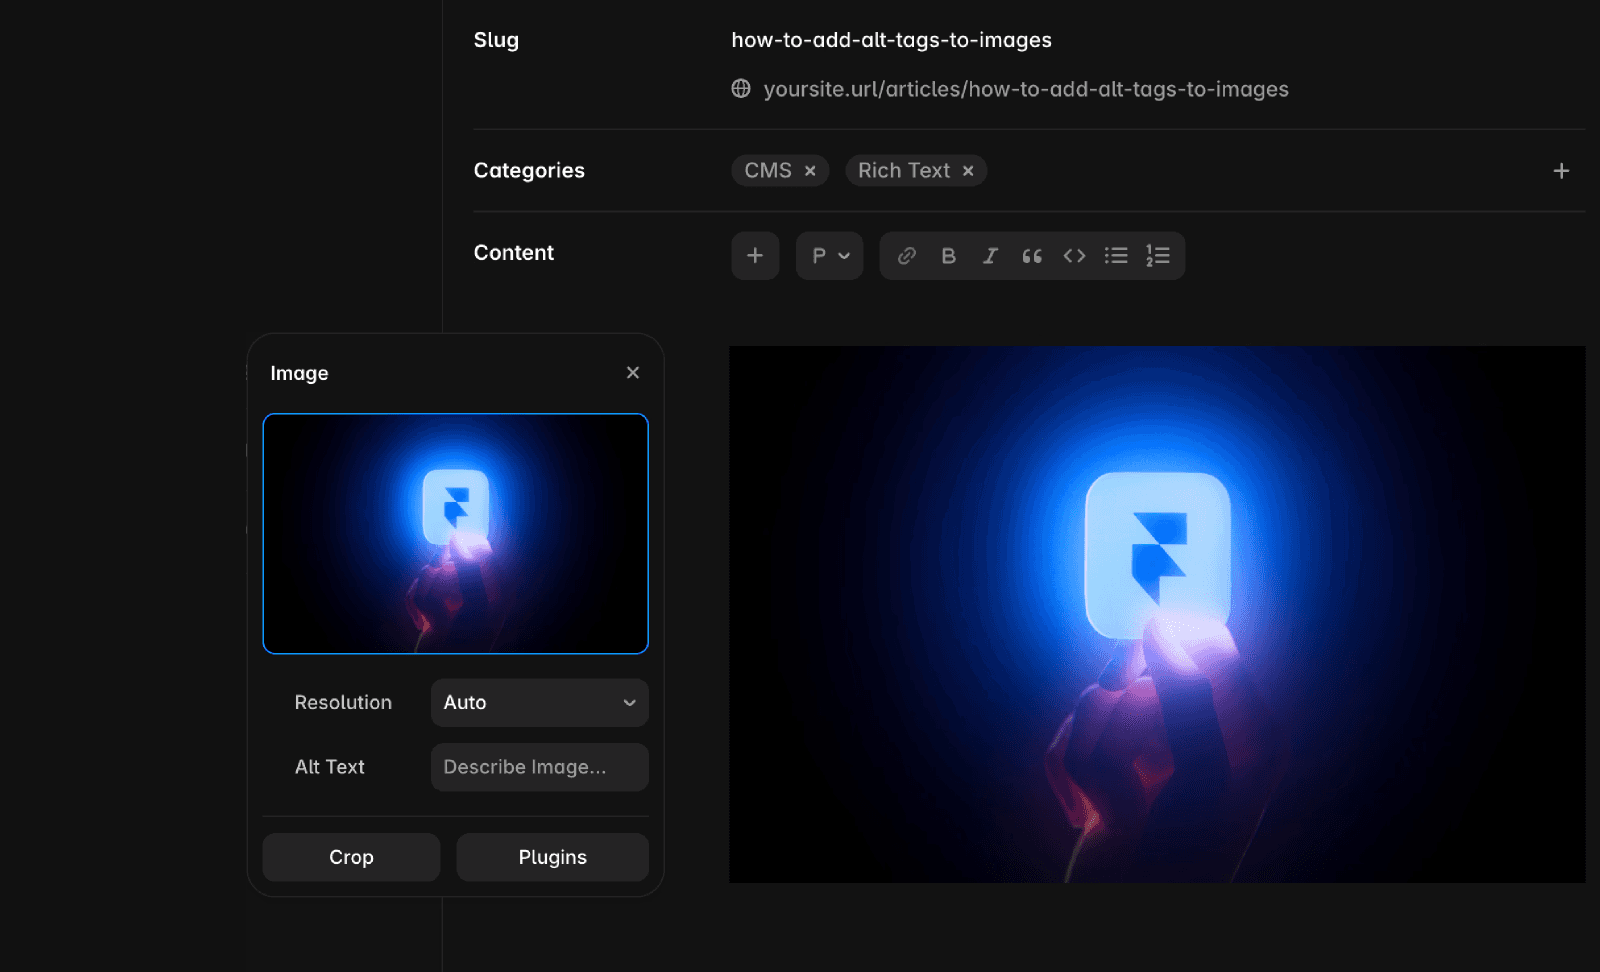
Task: Focus the Alt Text input field
Action: (x=540, y=767)
